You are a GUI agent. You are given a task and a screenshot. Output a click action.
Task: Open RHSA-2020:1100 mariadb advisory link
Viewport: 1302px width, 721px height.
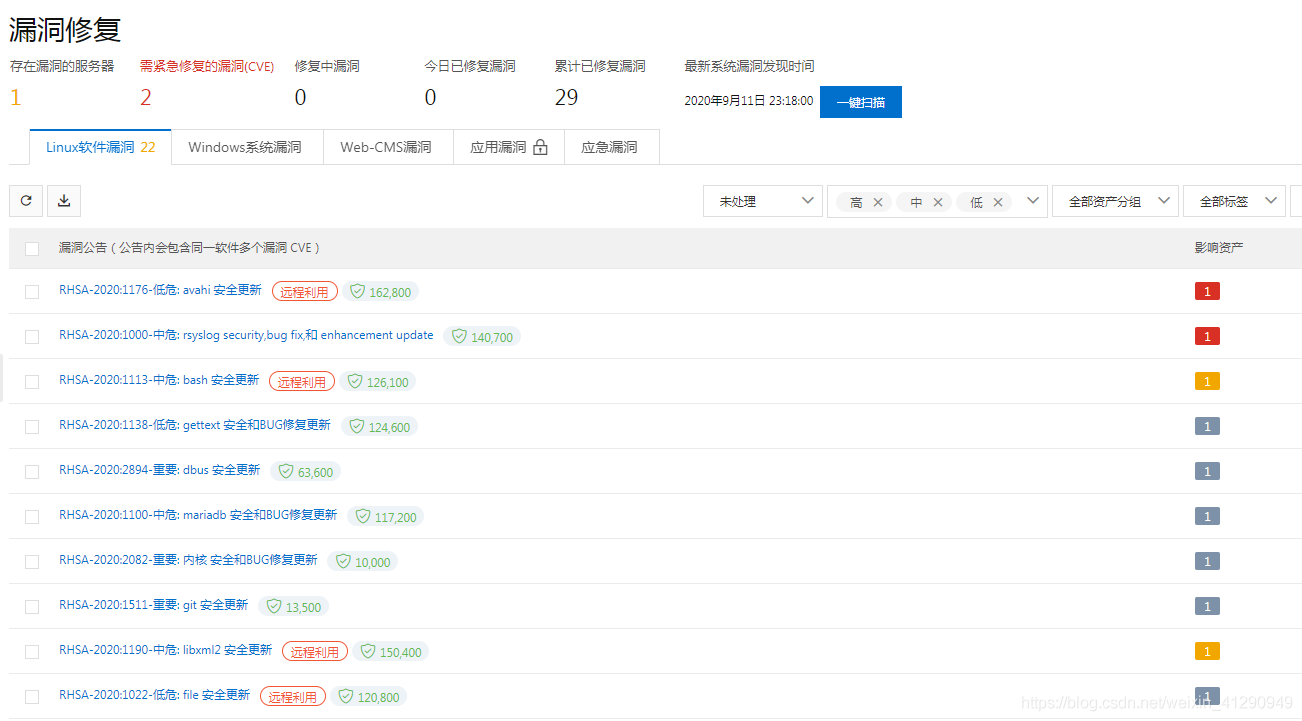[x=198, y=515]
